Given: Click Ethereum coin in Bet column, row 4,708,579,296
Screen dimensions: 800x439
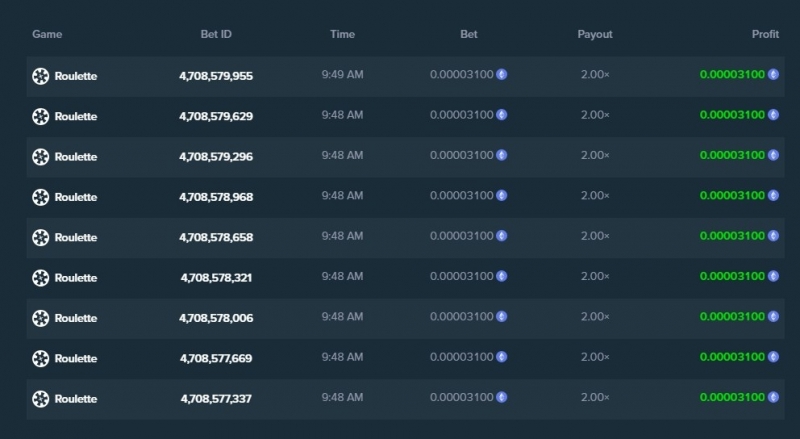Looking at the screenshot, I should 502,155.
